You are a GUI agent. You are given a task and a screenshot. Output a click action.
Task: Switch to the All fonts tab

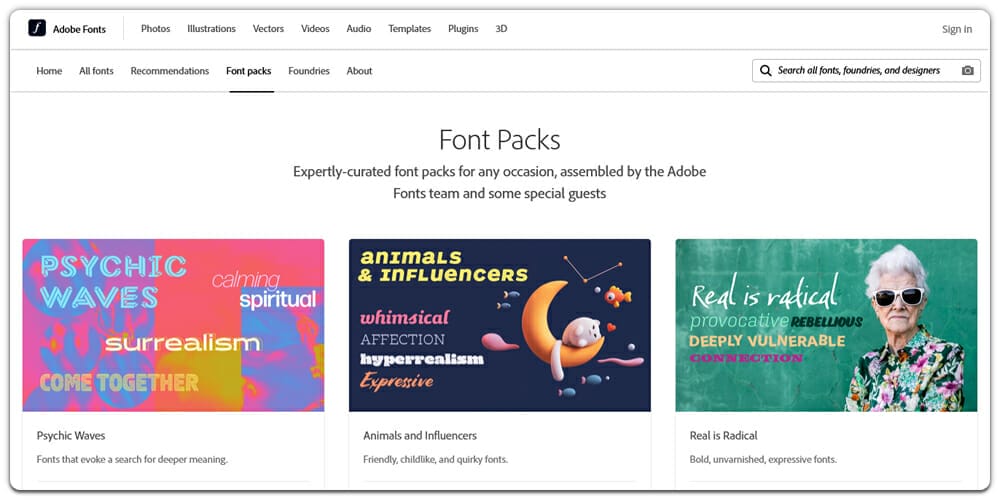[x=96, y=71]
